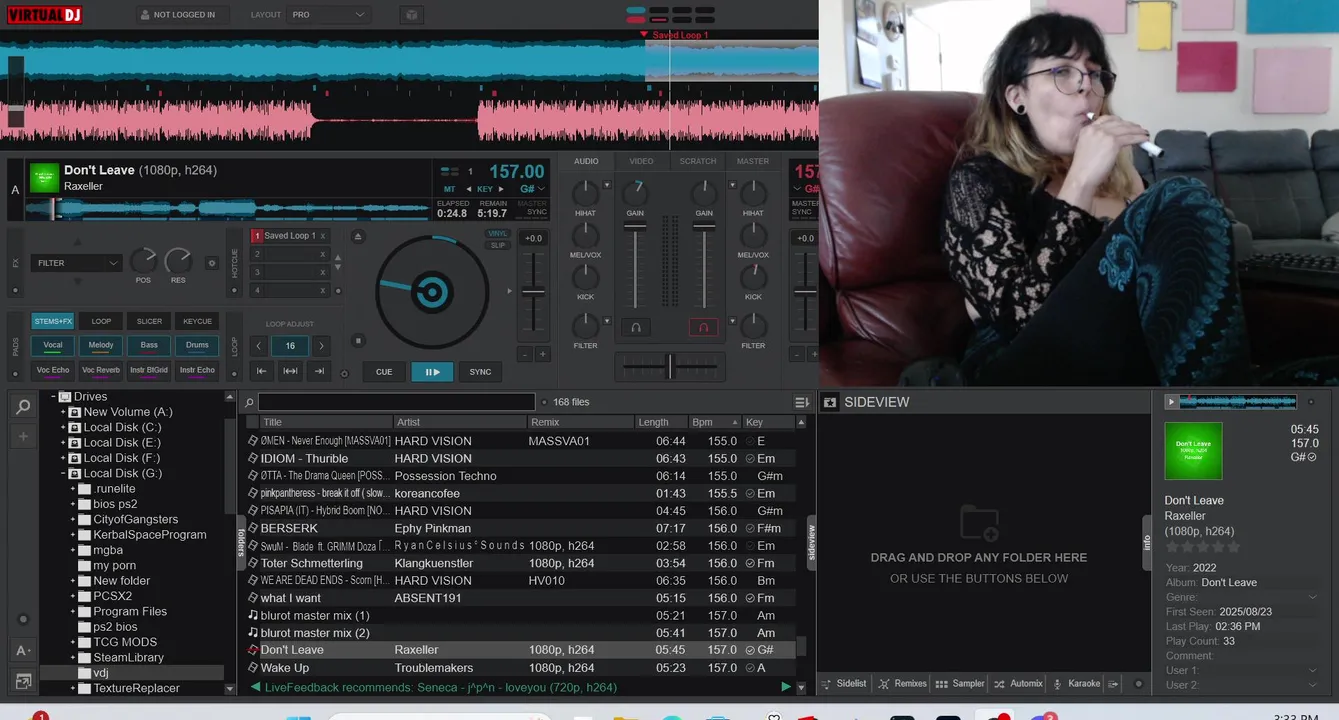Viewport: 1339px width, 720px height.
Task: Delete Saved Loop 1 hotcue with x
Action: [323, 236]
